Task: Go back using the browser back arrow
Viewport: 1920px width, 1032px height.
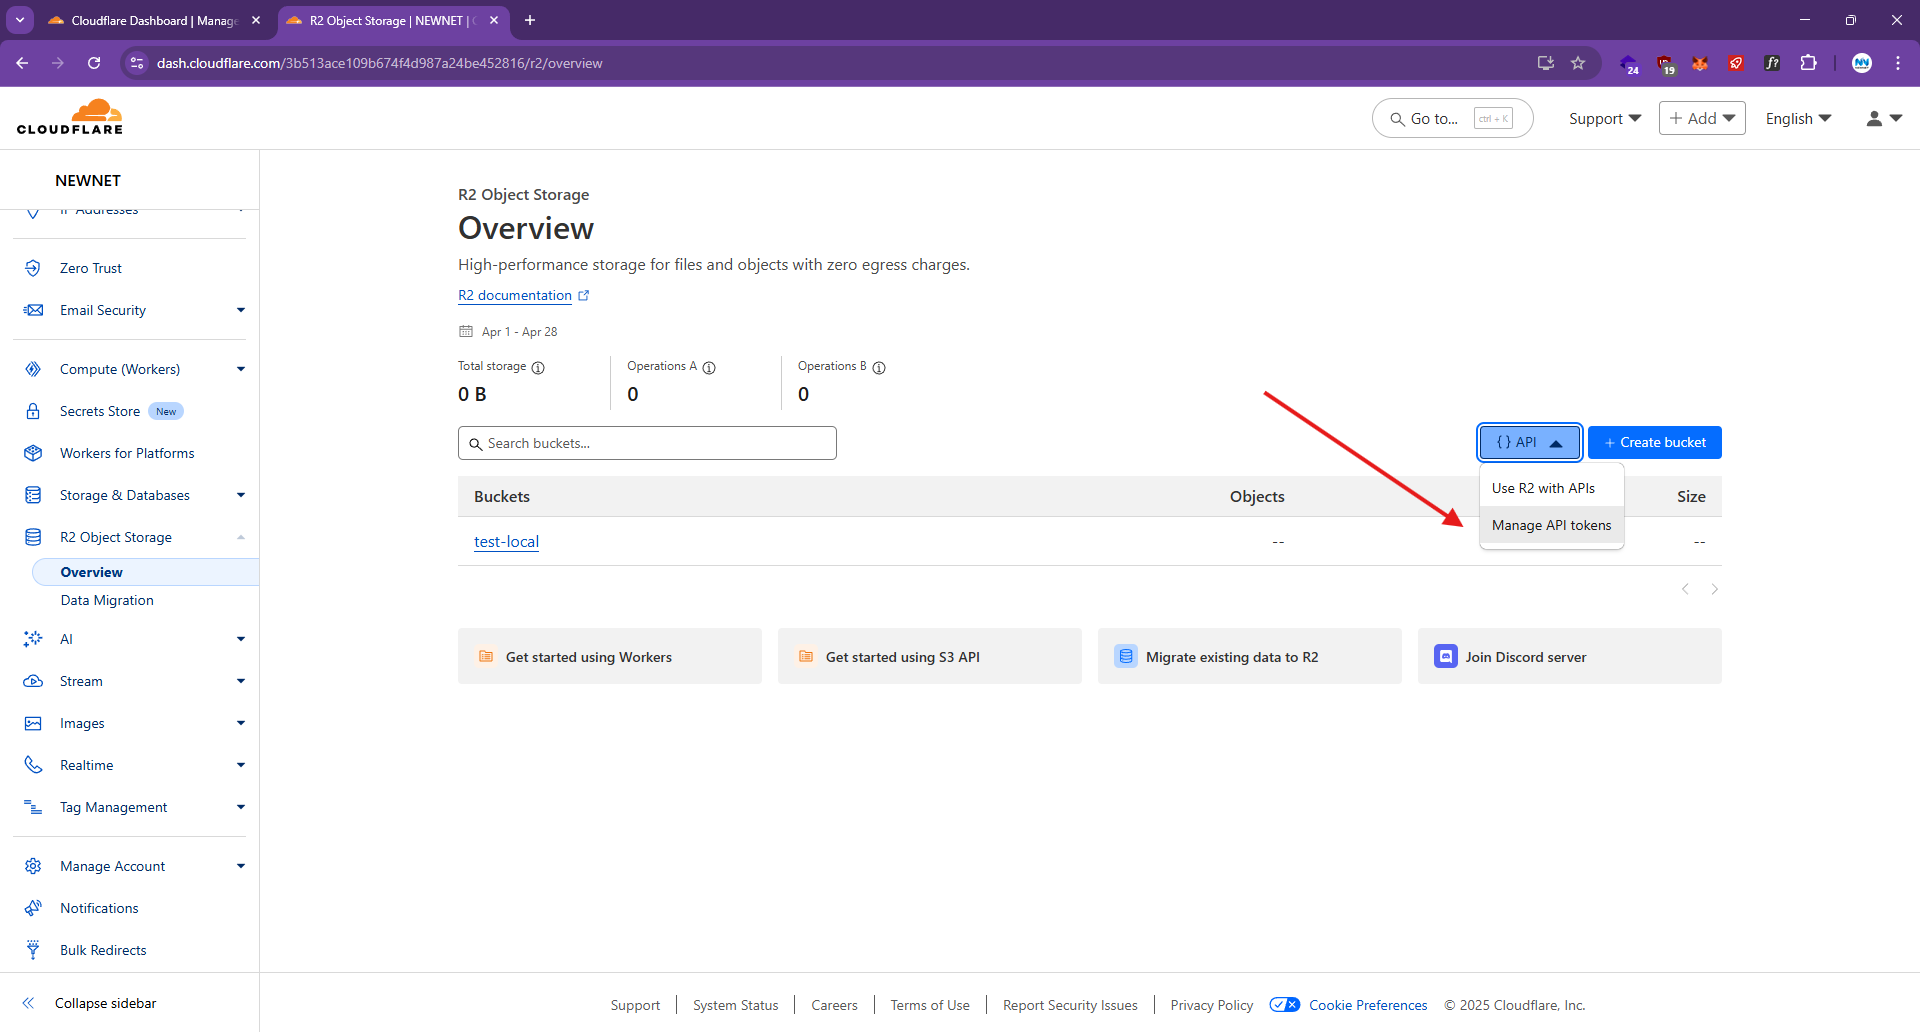Action: (22, 63)
